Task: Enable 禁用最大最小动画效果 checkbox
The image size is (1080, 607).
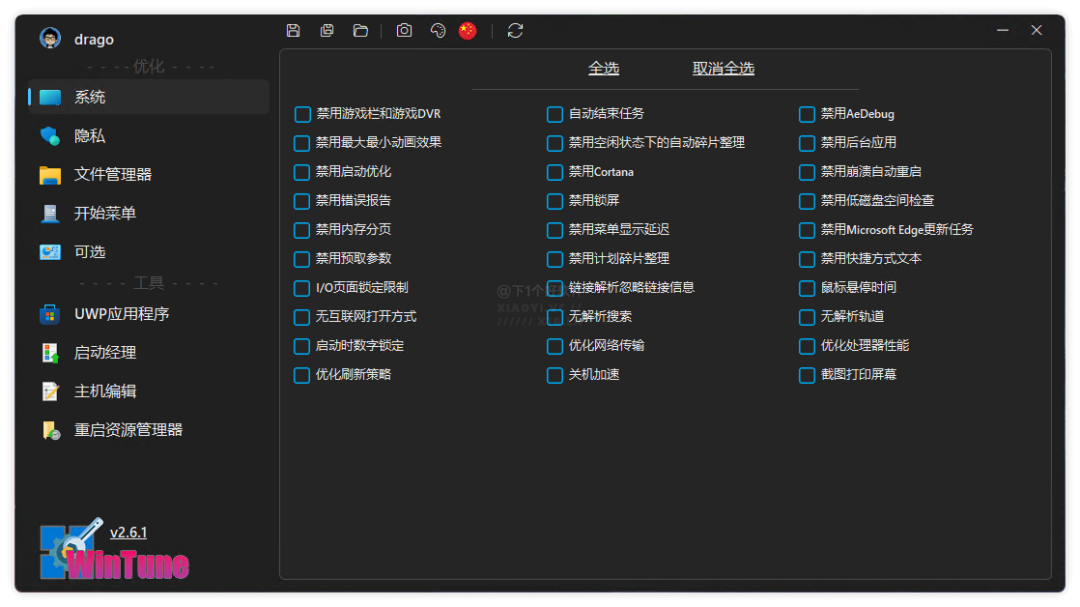Action: pos(302,143)
